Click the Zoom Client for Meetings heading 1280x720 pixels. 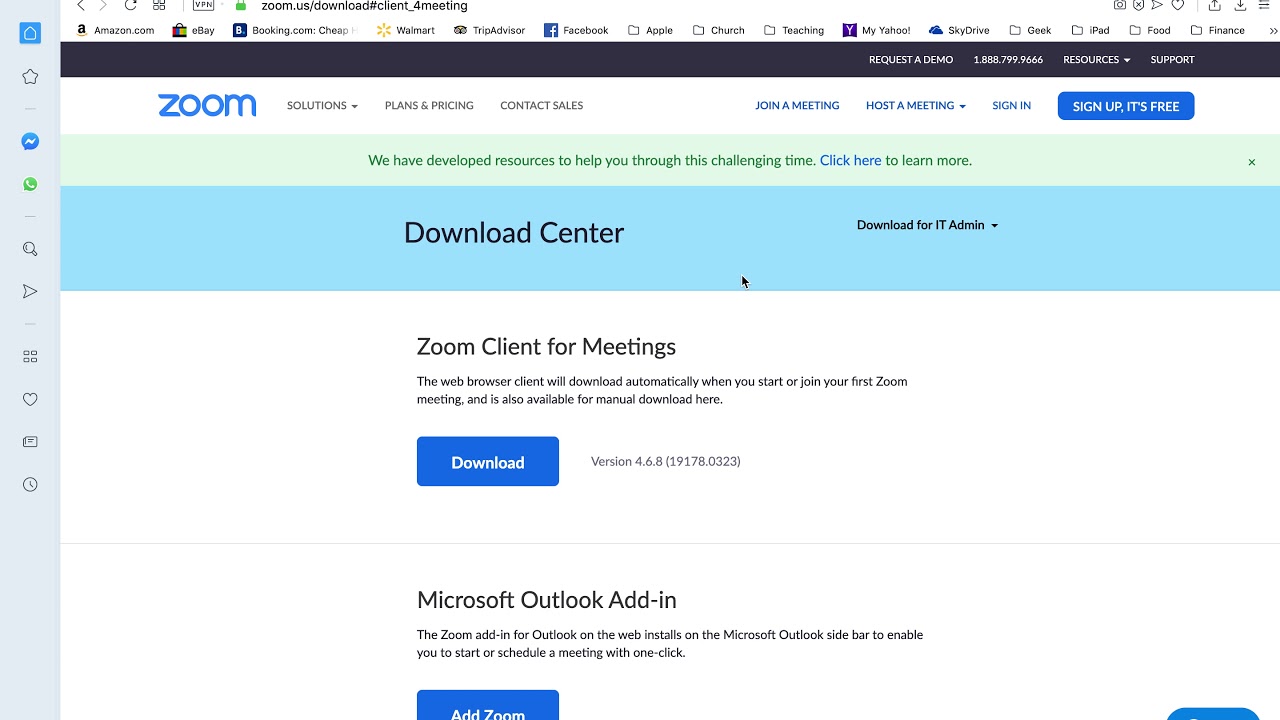tap(546, 347)
